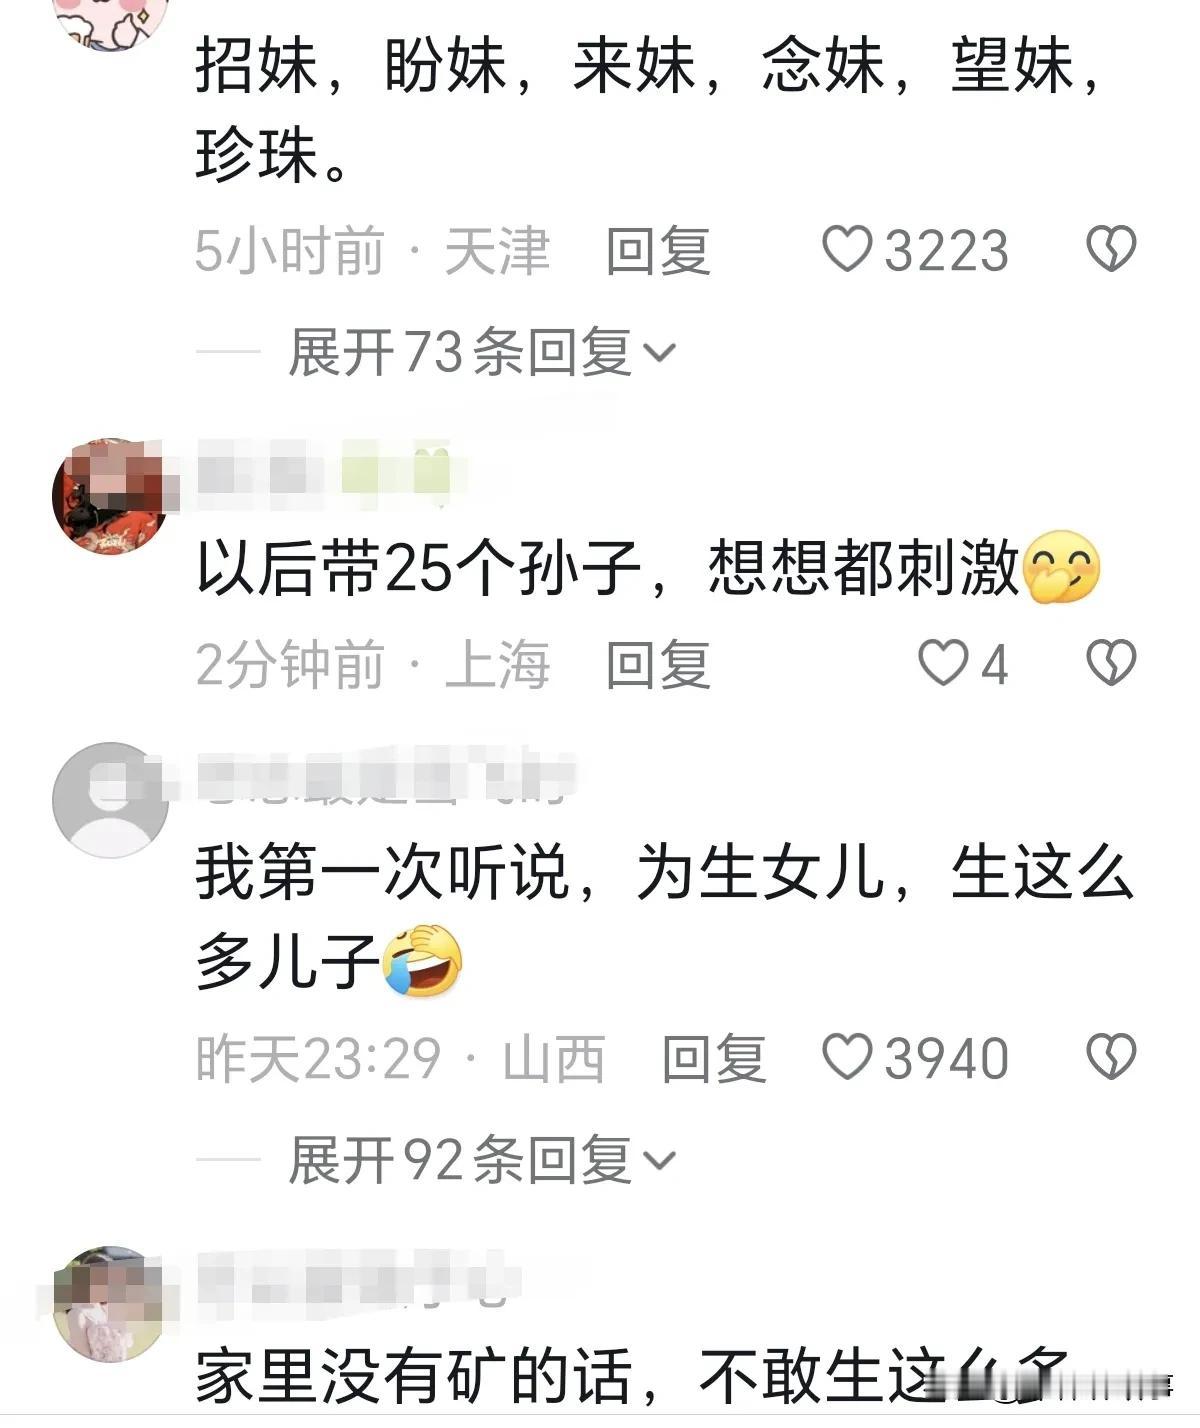1200x1428 pixels.
Task: Reply to the Shanghai comment
Action: 658,664
